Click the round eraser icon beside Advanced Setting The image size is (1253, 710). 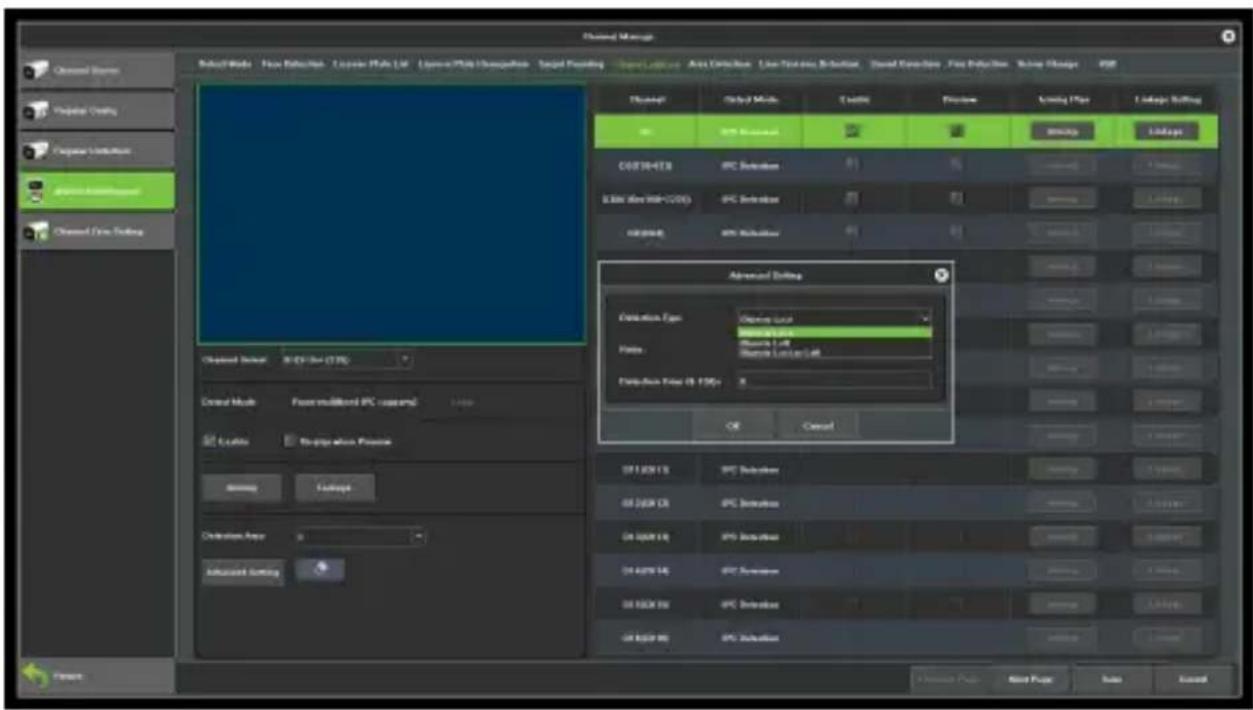(322, 569)
